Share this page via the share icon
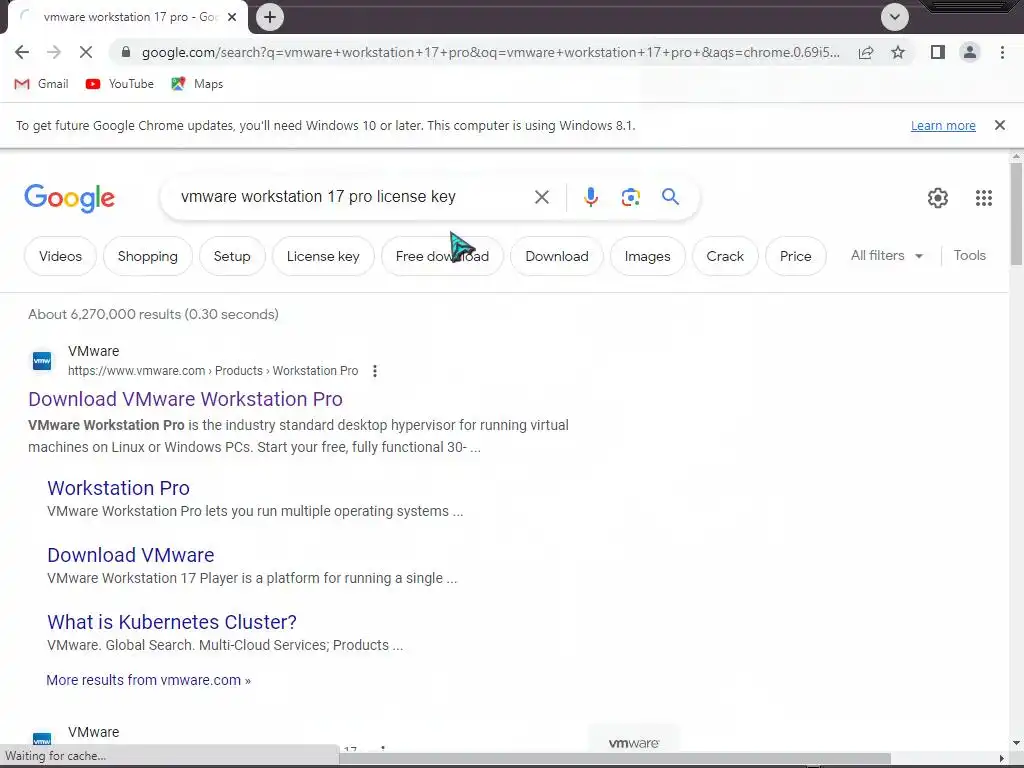This screenshot has width=1024, height=768. (866, 52)
